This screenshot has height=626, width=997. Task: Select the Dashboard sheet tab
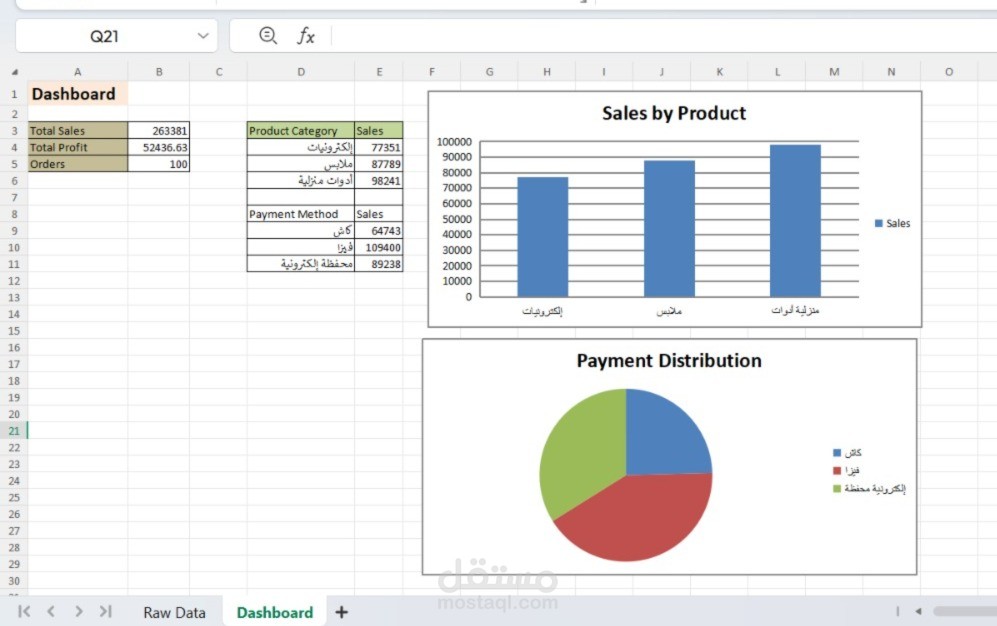click(x=275, y=613)
